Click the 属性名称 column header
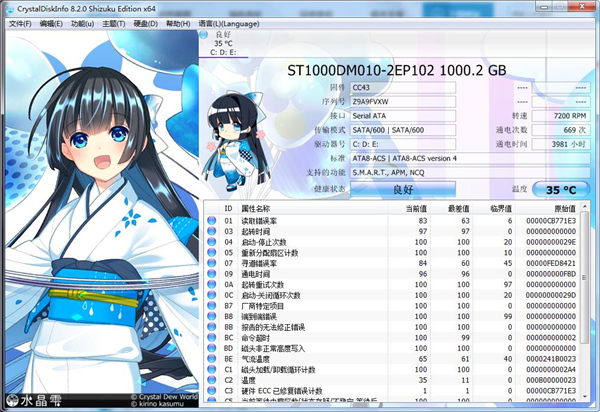The width and height of the screenshot is (600, 412). [313, 208]
